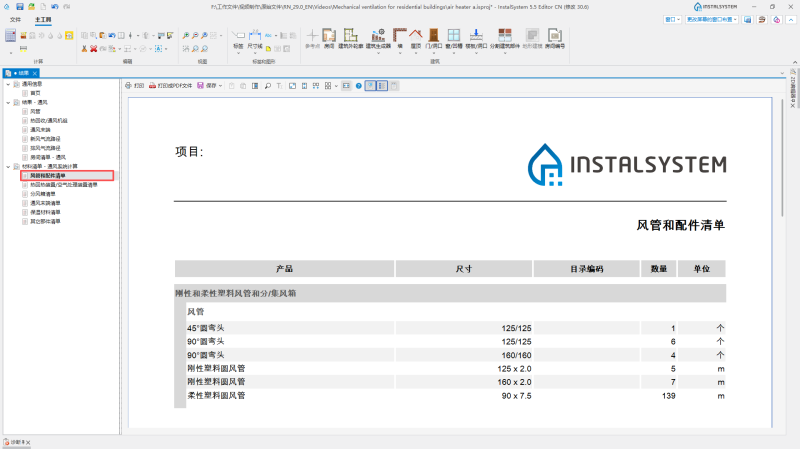The image size is (800, 449).
Task: Click the zoom in magnifier icon
Action: coord(186,35)
